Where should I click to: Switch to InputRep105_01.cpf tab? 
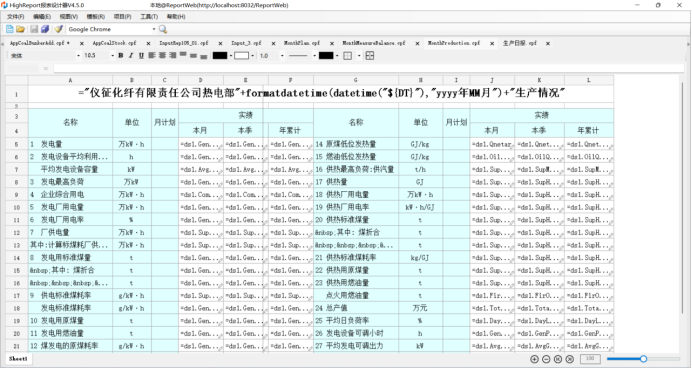click(x=184, y=43)
